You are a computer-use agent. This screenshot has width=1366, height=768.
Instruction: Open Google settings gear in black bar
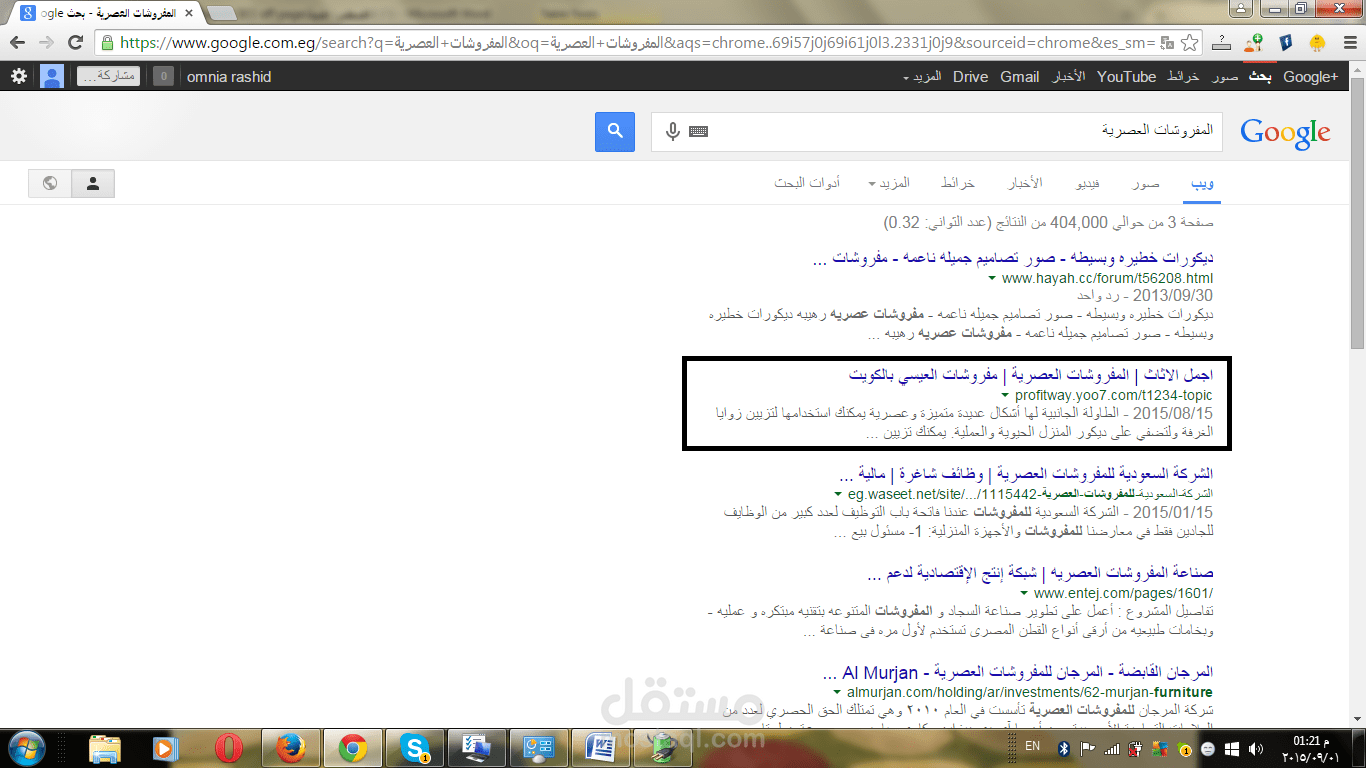click(x=19, y=76)
